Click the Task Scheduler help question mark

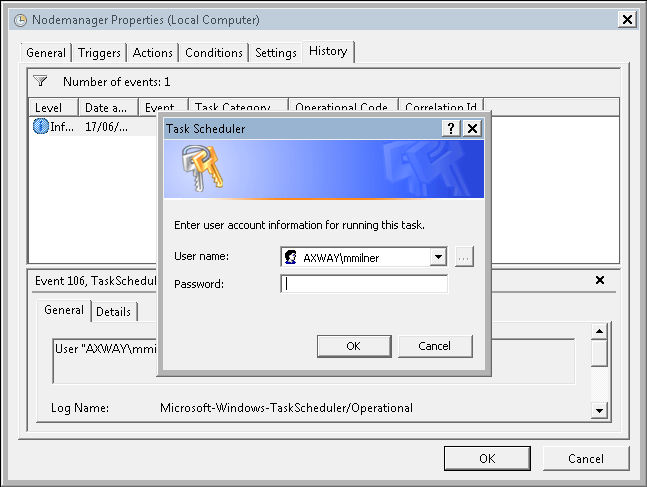point(451,128)
